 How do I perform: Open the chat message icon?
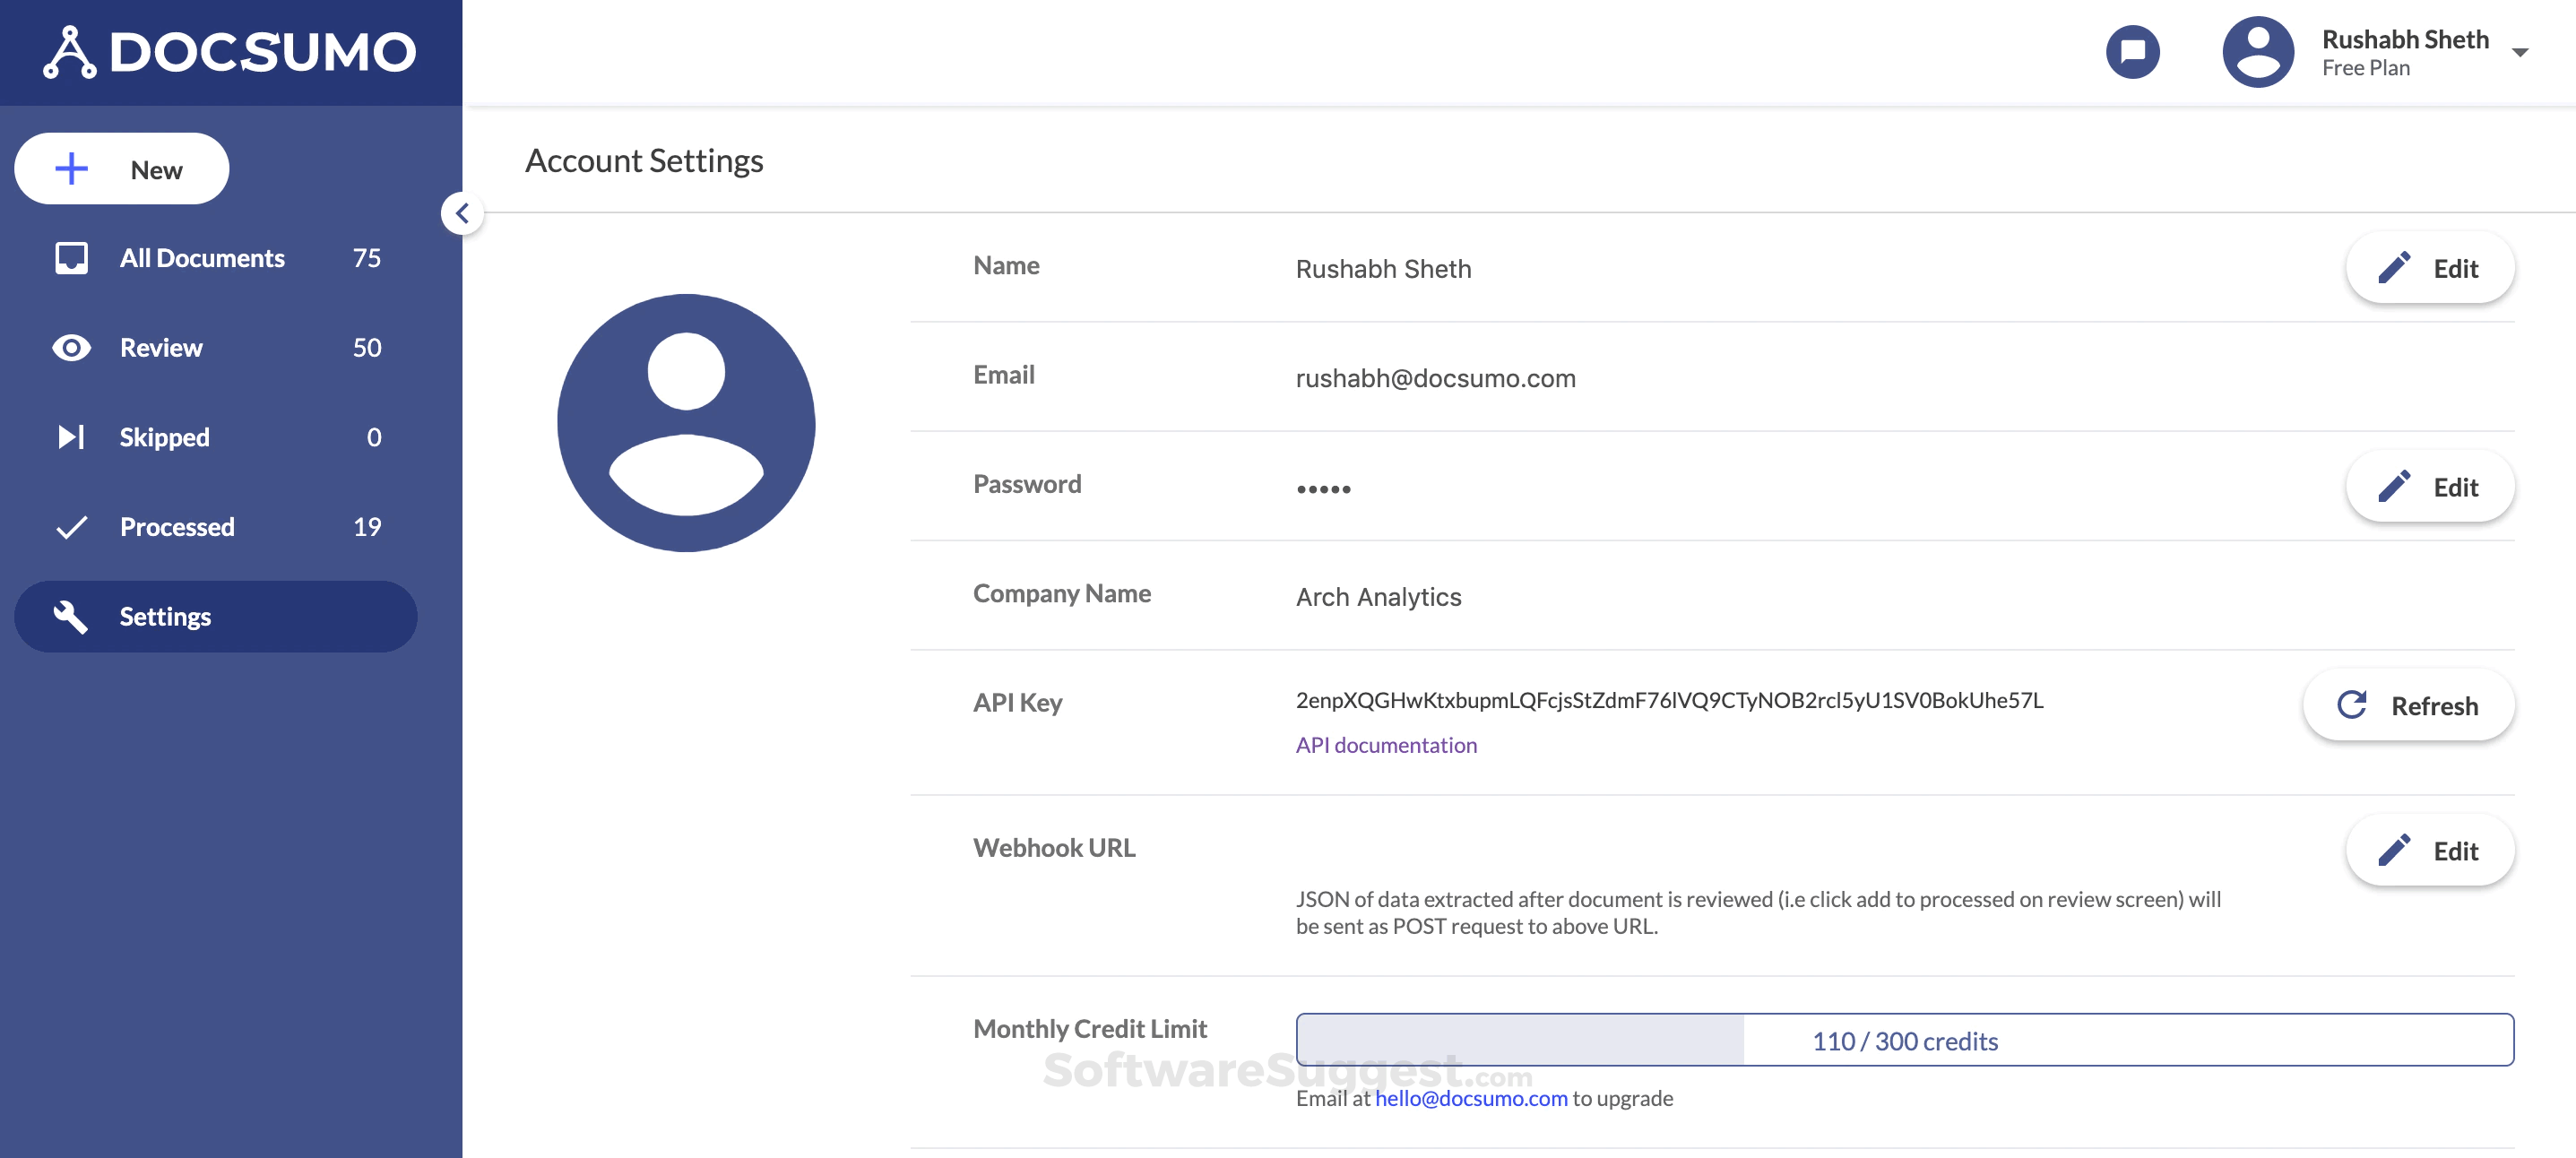2132,52
